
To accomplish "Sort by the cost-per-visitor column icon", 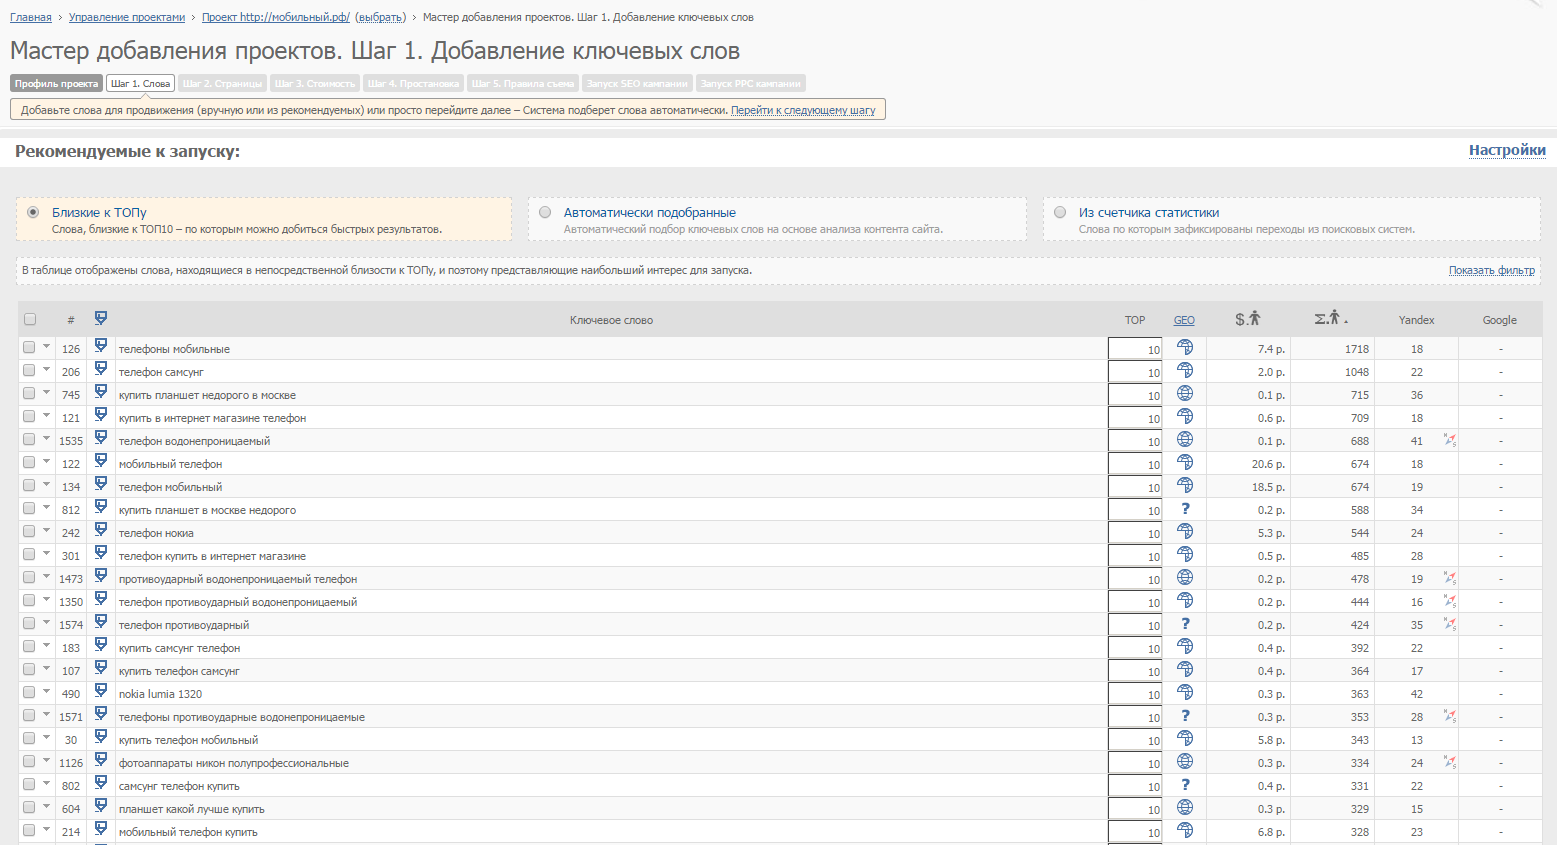I will pyautogui.click(x=1247, y=319).
